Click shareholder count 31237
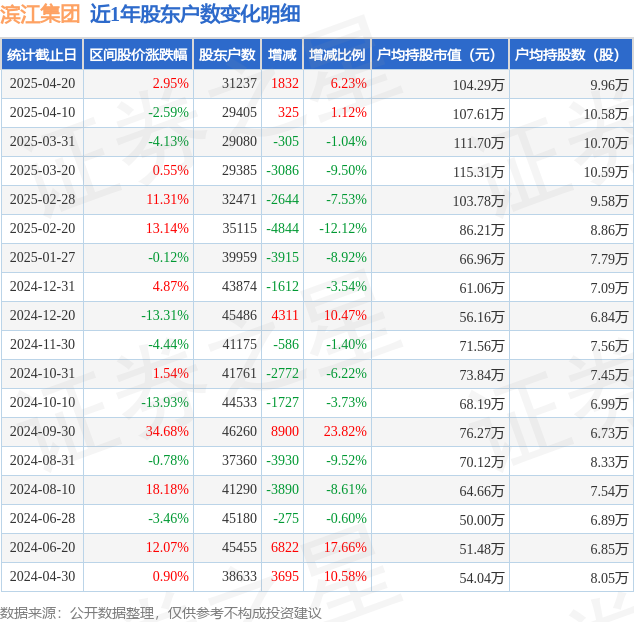634x622 pixels. click(x=239, y=83)
